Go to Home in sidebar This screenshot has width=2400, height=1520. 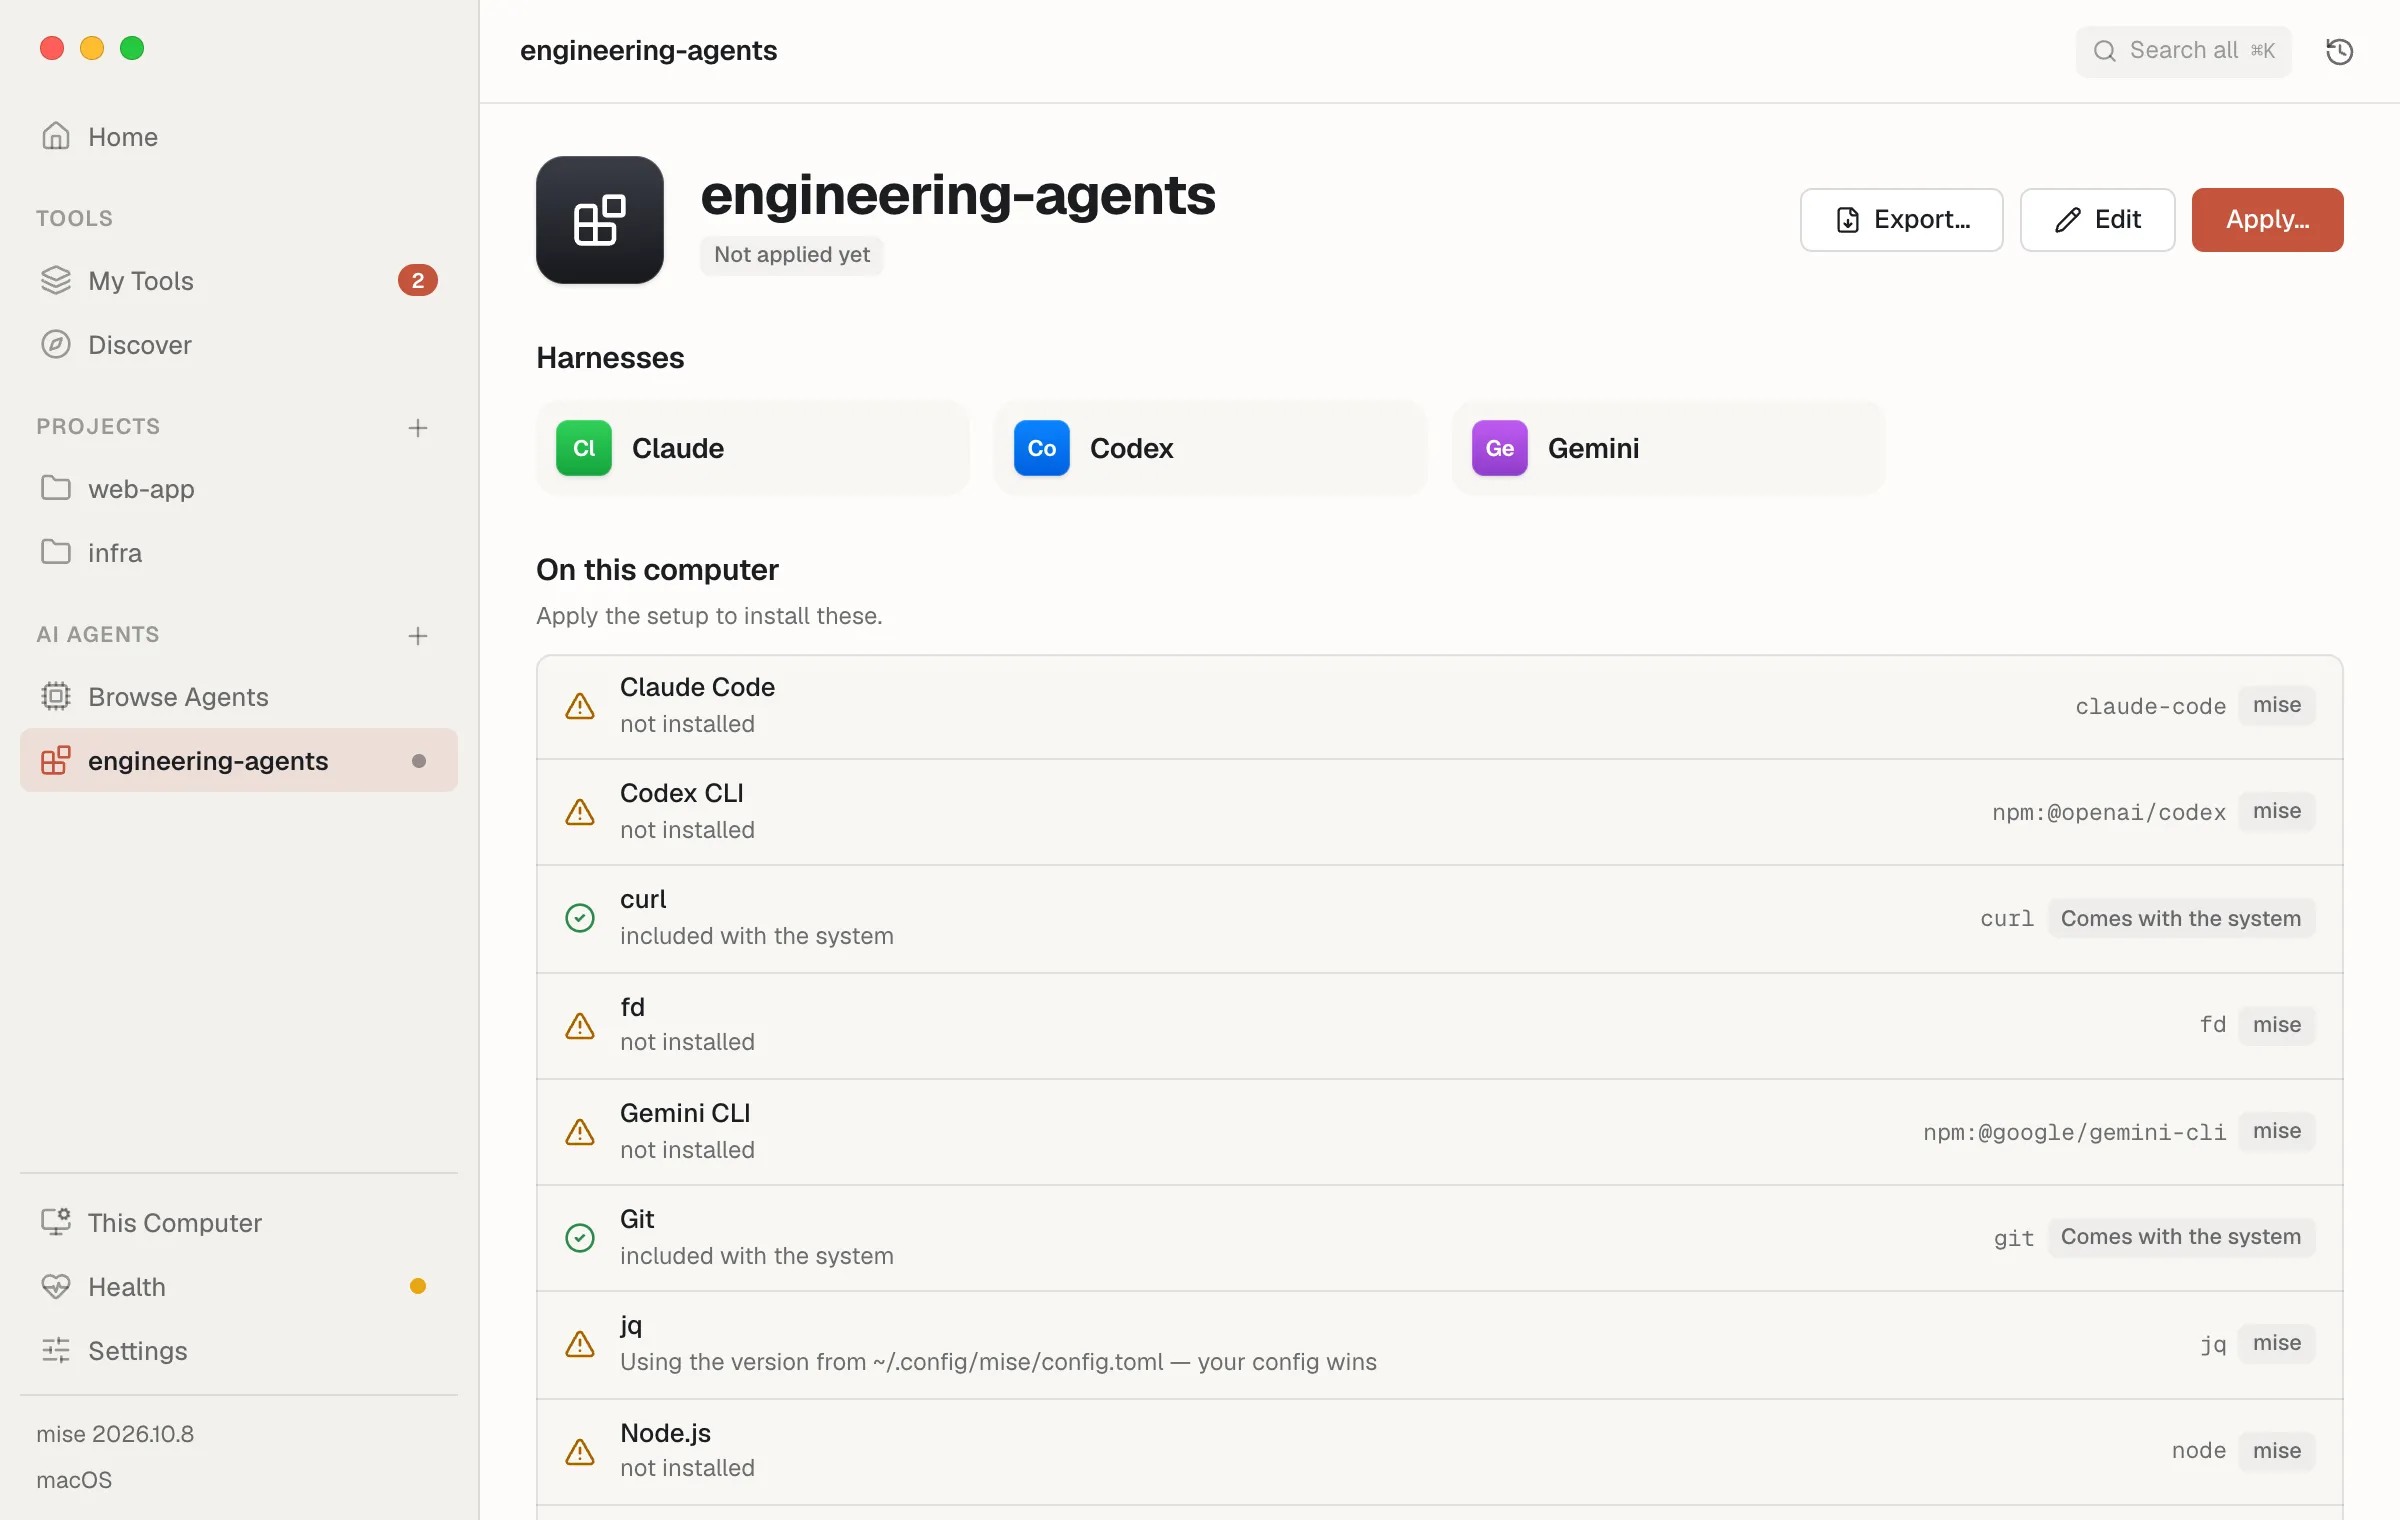click(x=239, y=137)
